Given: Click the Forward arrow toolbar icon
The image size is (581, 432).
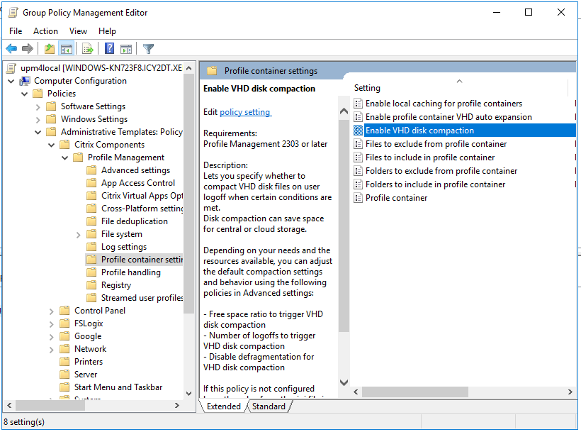Looking at the screenshot, I should 27,49.
